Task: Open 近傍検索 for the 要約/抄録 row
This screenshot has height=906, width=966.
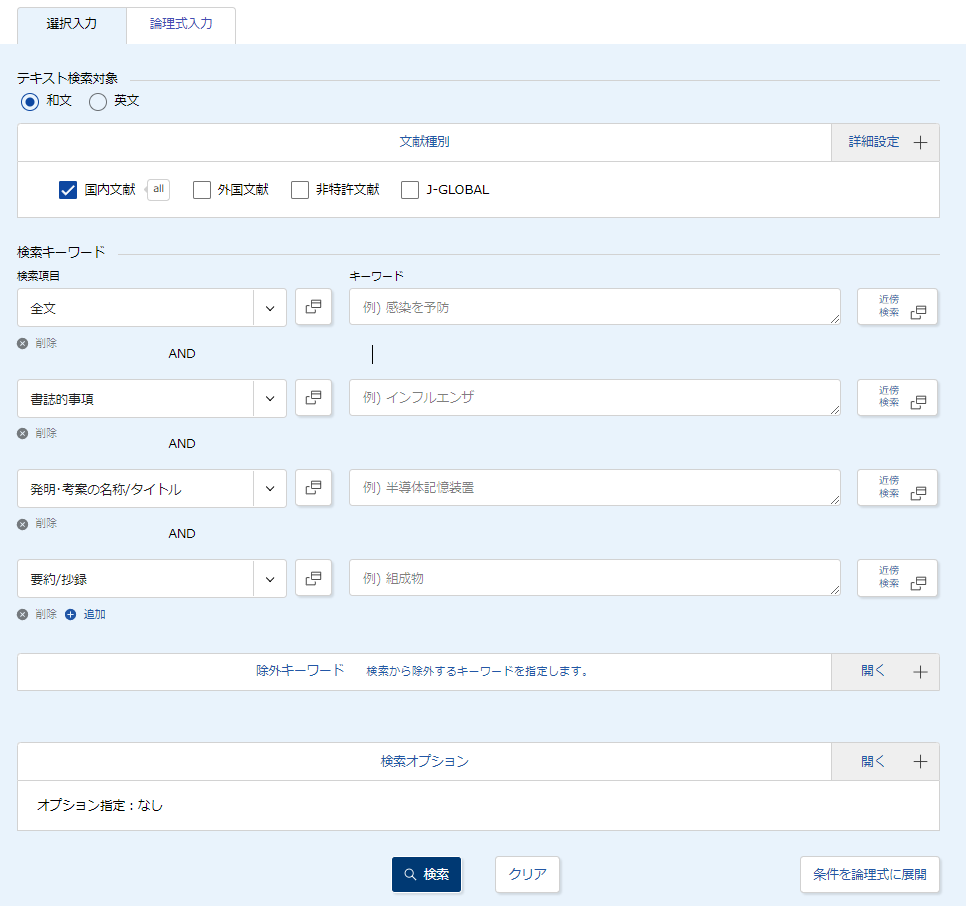Action: coord(897,578)
